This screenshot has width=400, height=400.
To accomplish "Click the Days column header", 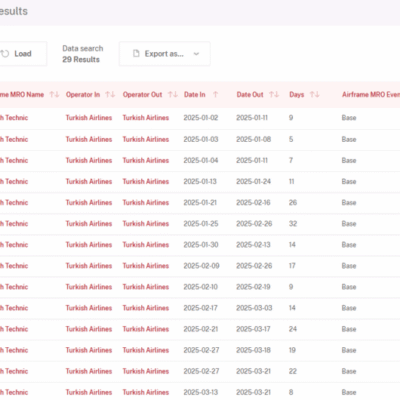I will tap(297, 95).
